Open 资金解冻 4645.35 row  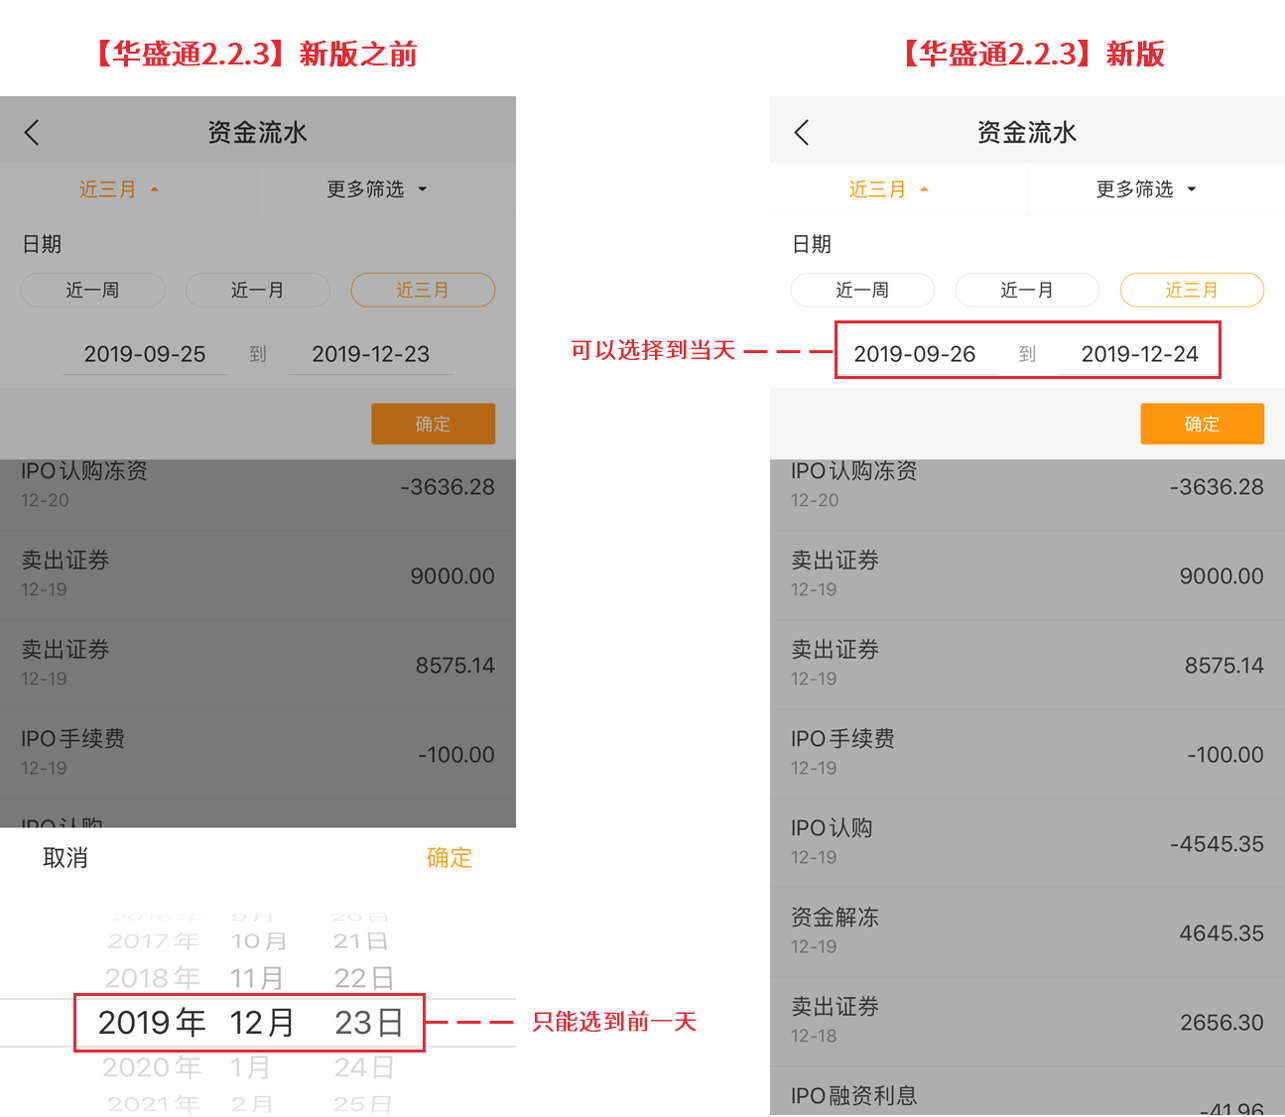[x=1027, y=931]
